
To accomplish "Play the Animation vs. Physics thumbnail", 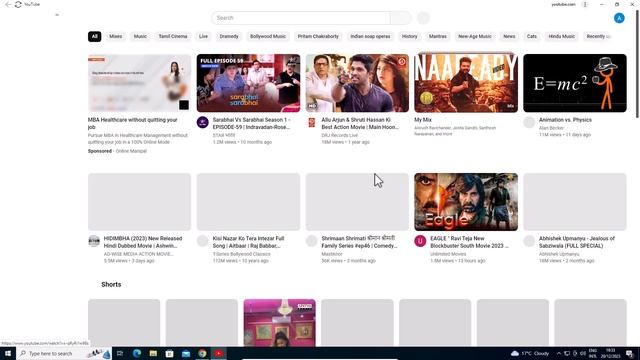I will coord(575,83).
